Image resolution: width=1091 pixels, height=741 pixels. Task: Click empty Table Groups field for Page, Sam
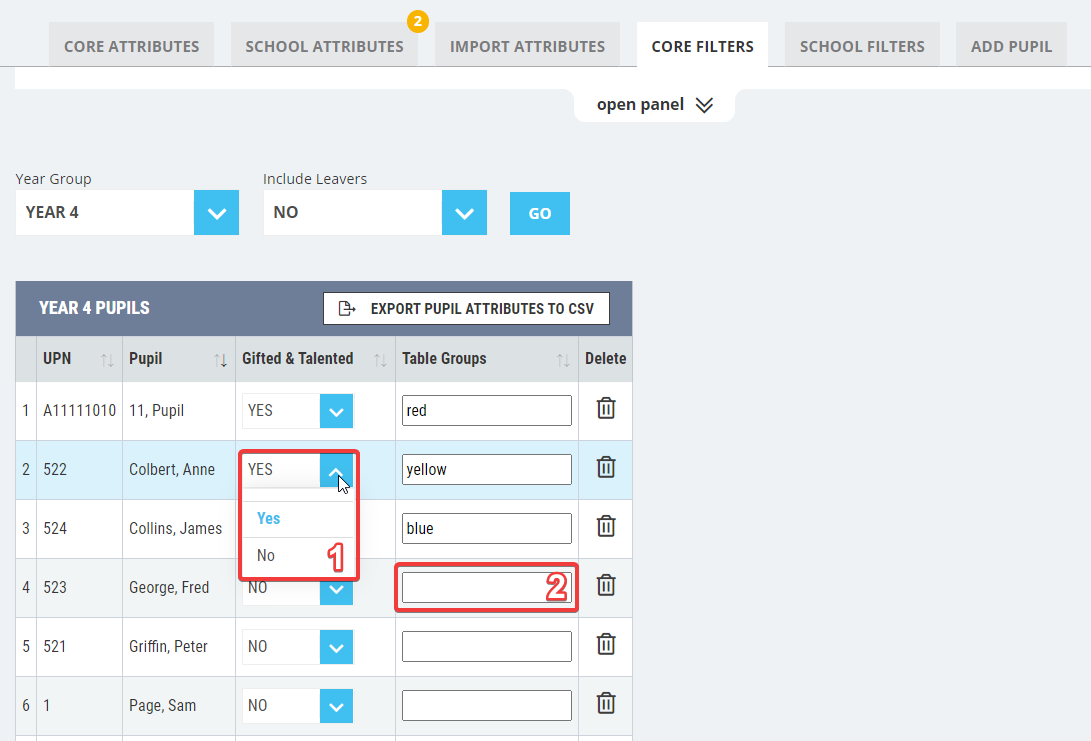coord(487,706)
